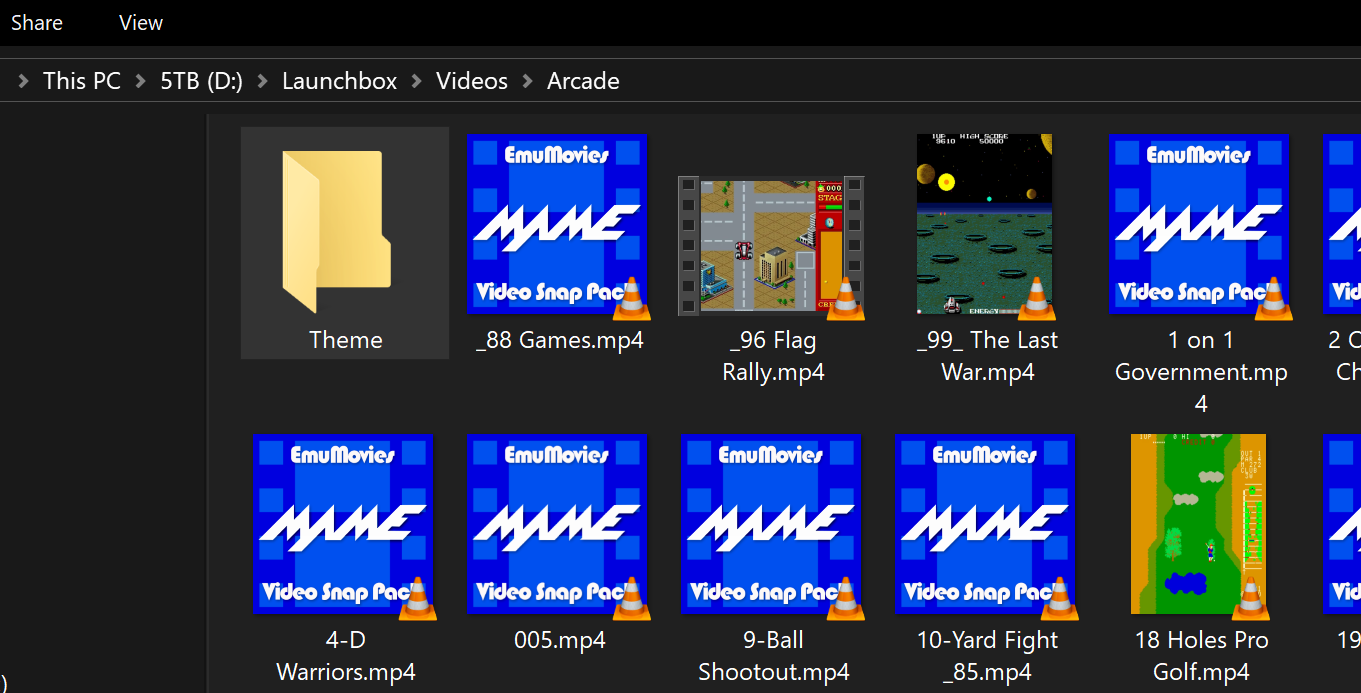Click the VLC cone on _96 Flag Rally.mp4
The height and width of the screenshot is (693, 1361).
point(845,298)
